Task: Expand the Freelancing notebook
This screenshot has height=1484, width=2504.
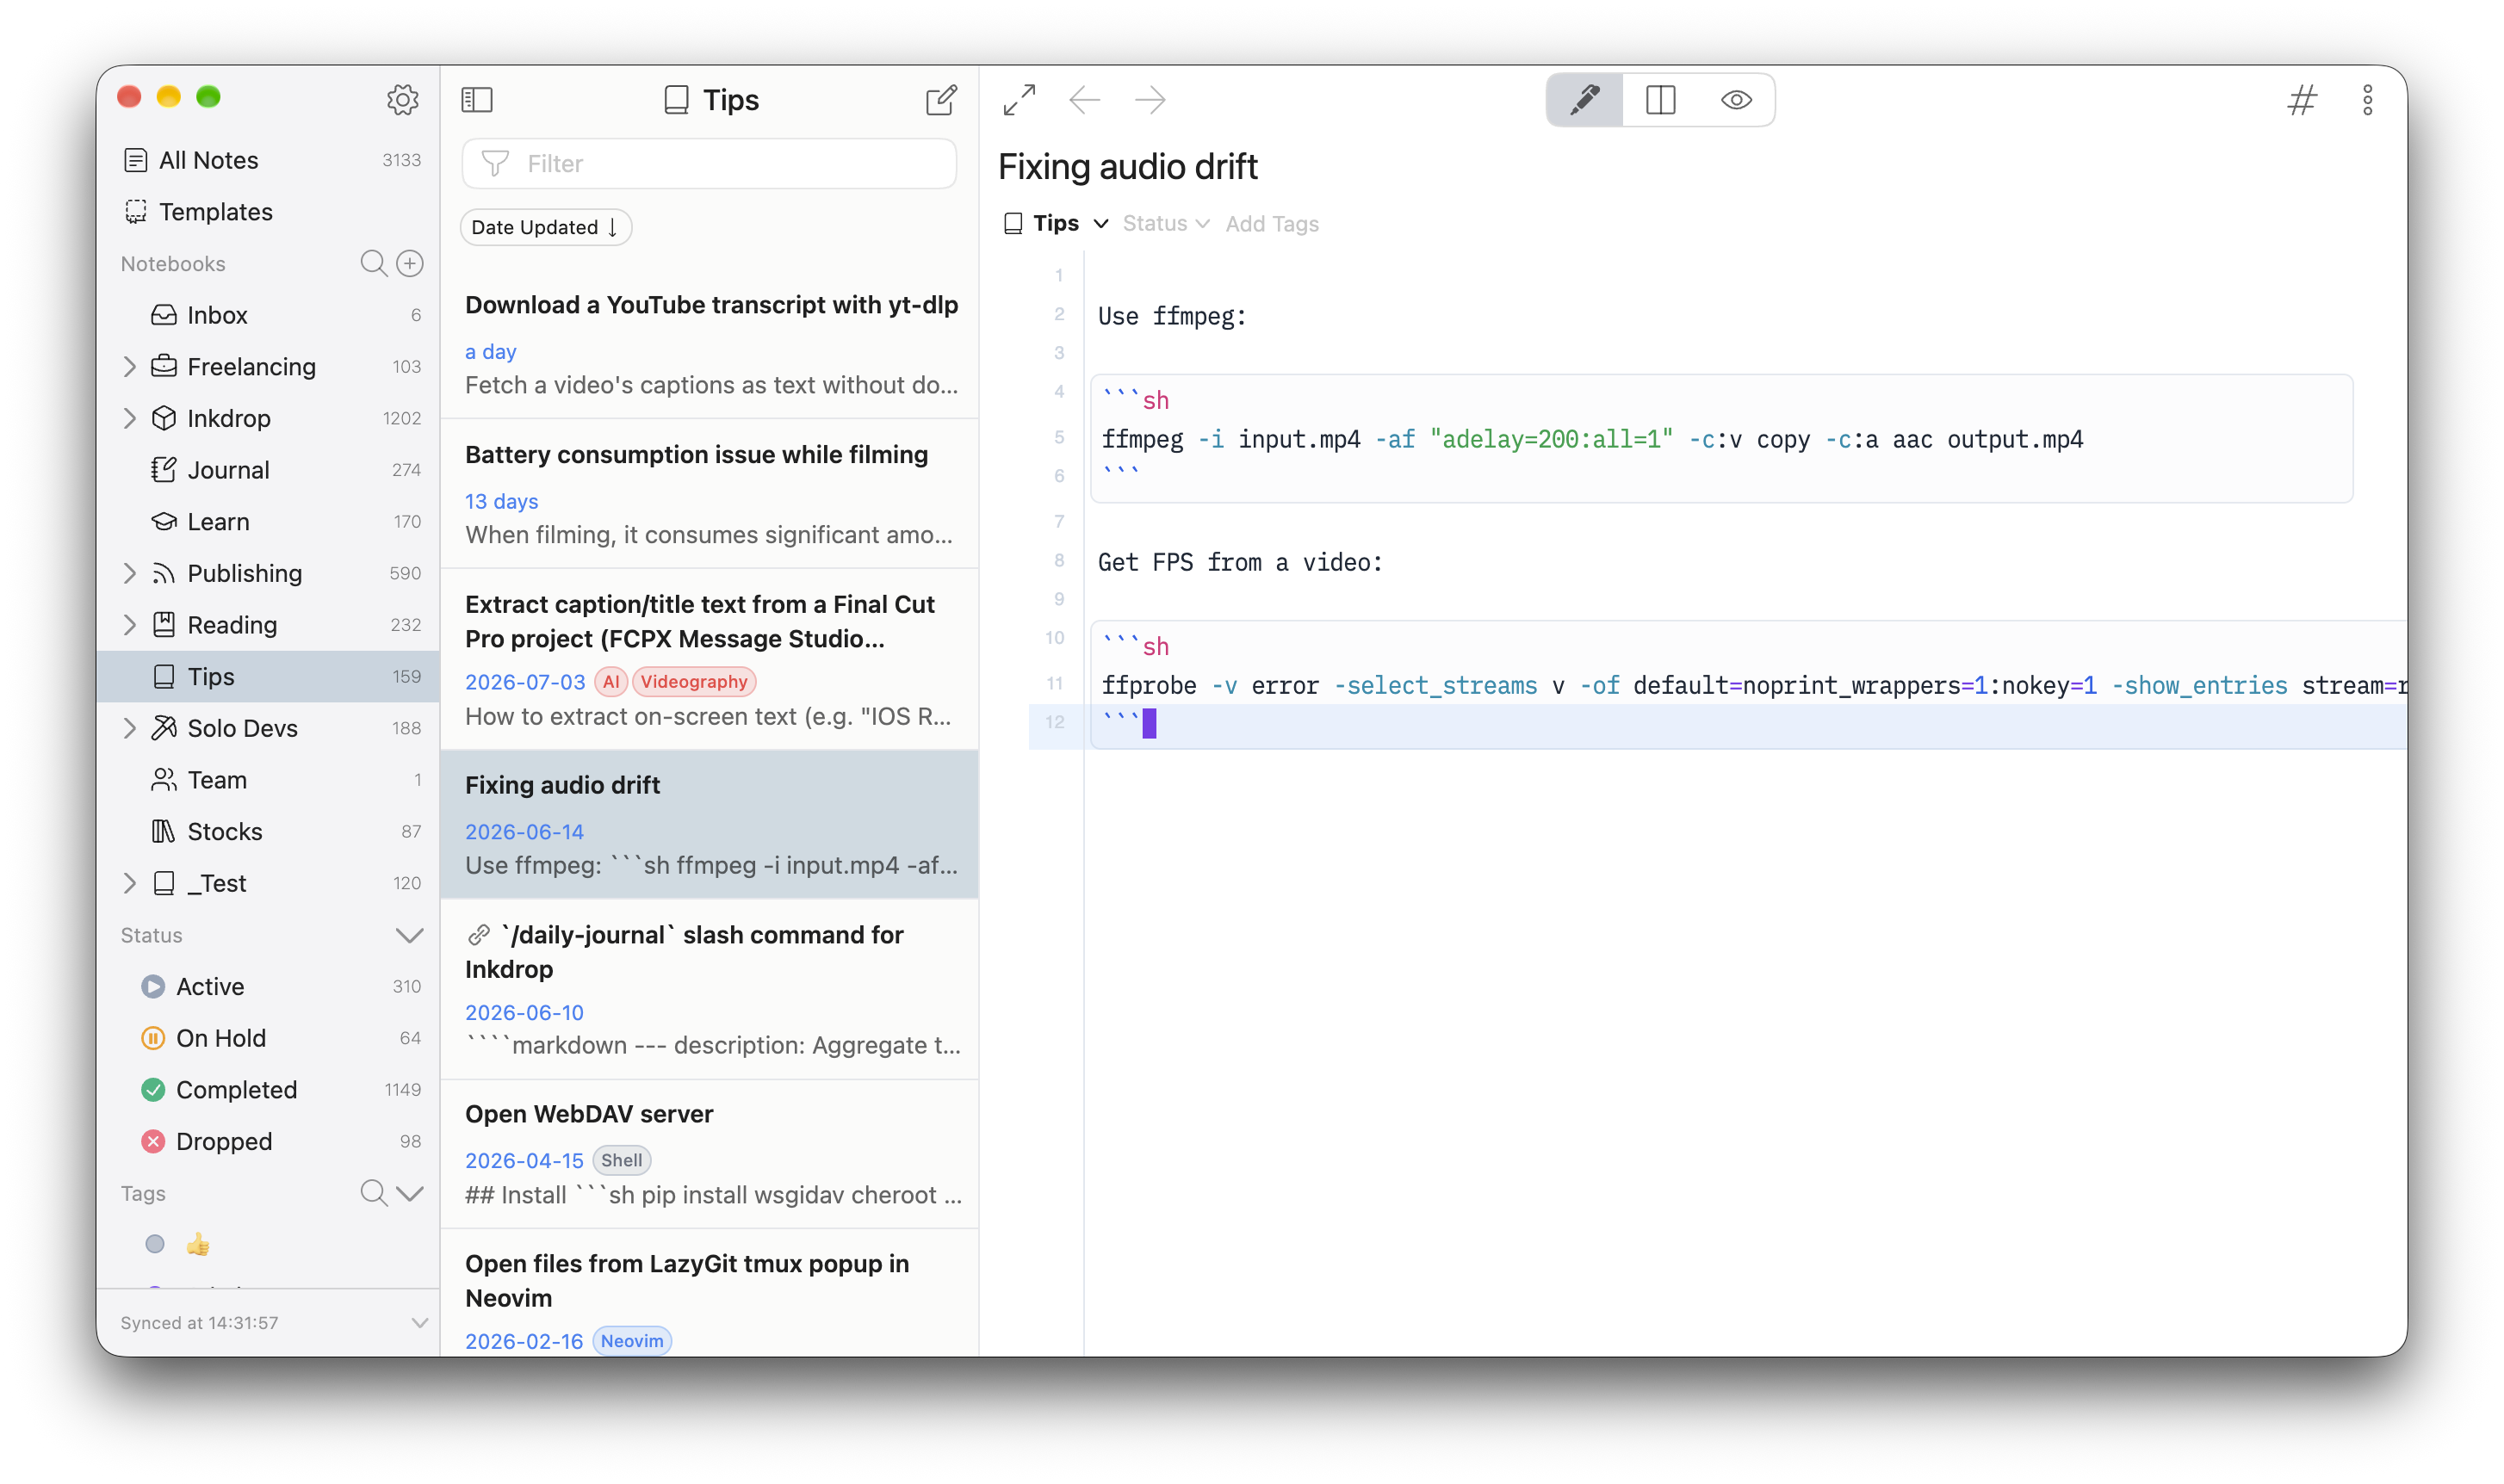Action: (x=129, y=366)
